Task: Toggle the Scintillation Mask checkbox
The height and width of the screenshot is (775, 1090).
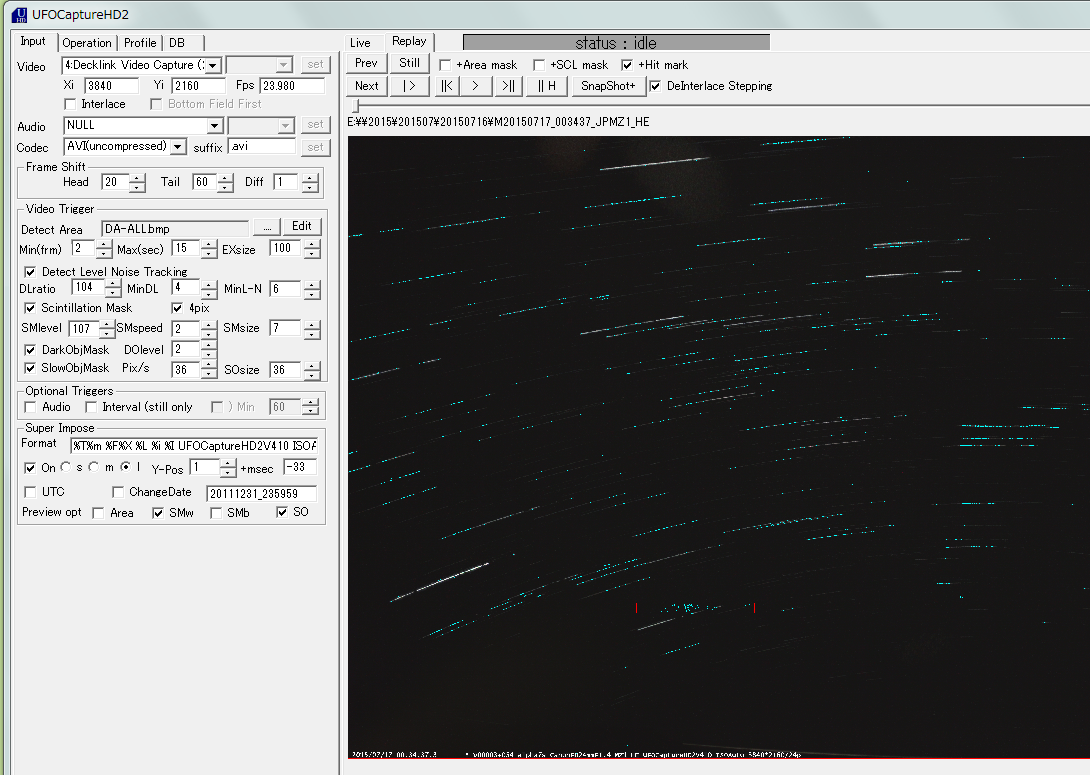Action: coord(31,308)
